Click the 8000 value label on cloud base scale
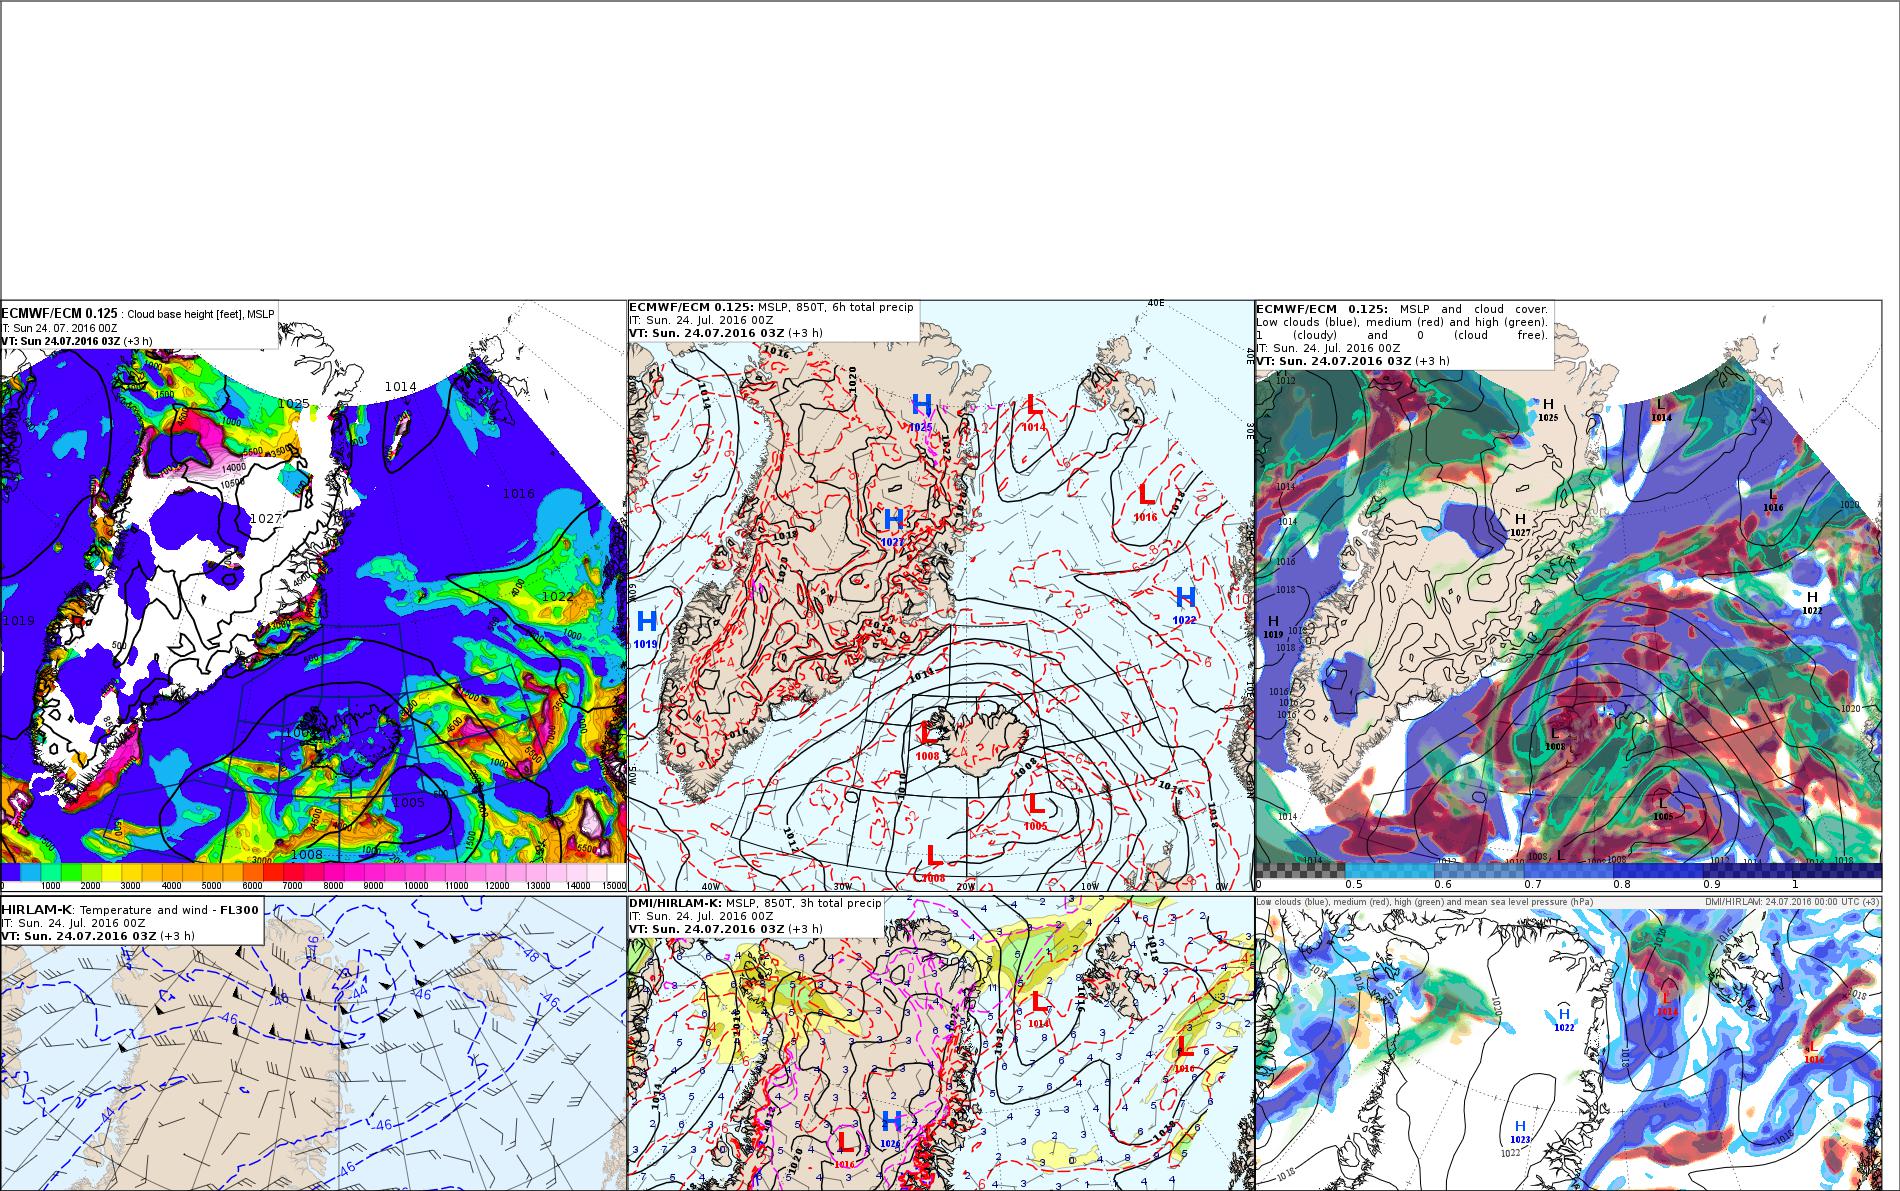Screen dimensions: 1900x1191 pyautogui.click(x=332, y=886)
